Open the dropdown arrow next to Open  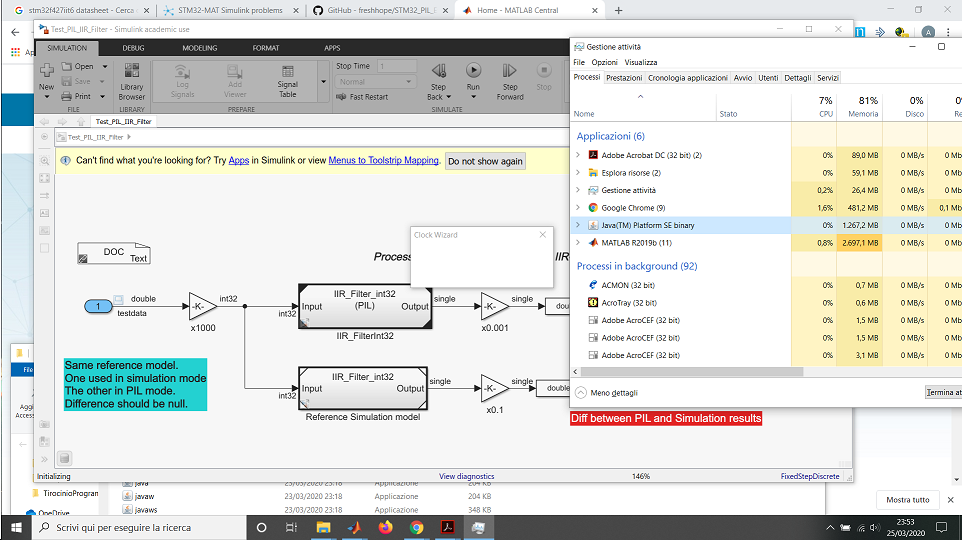[104, 66]
